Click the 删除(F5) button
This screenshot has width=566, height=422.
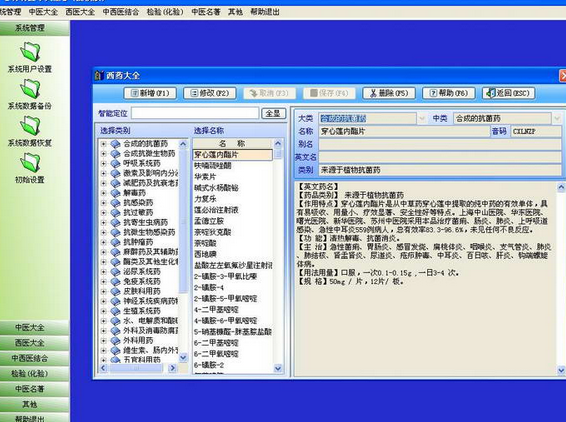click(389, 93)
